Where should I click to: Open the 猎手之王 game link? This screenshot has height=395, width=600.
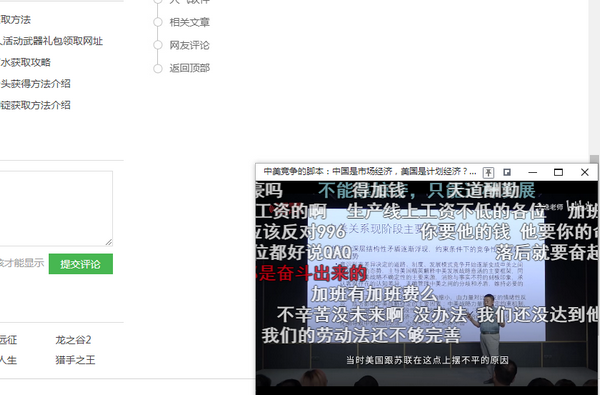point(75,360)
